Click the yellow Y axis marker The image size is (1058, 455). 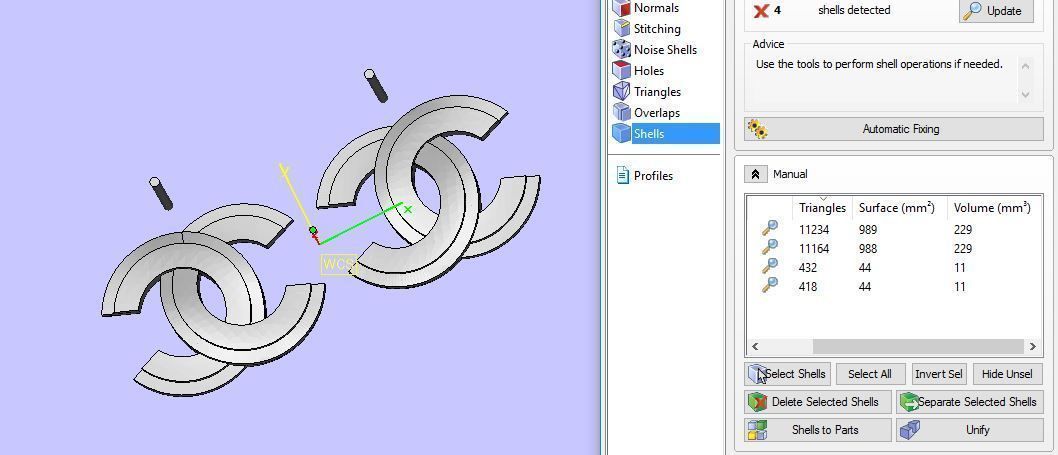click(285, 171)
